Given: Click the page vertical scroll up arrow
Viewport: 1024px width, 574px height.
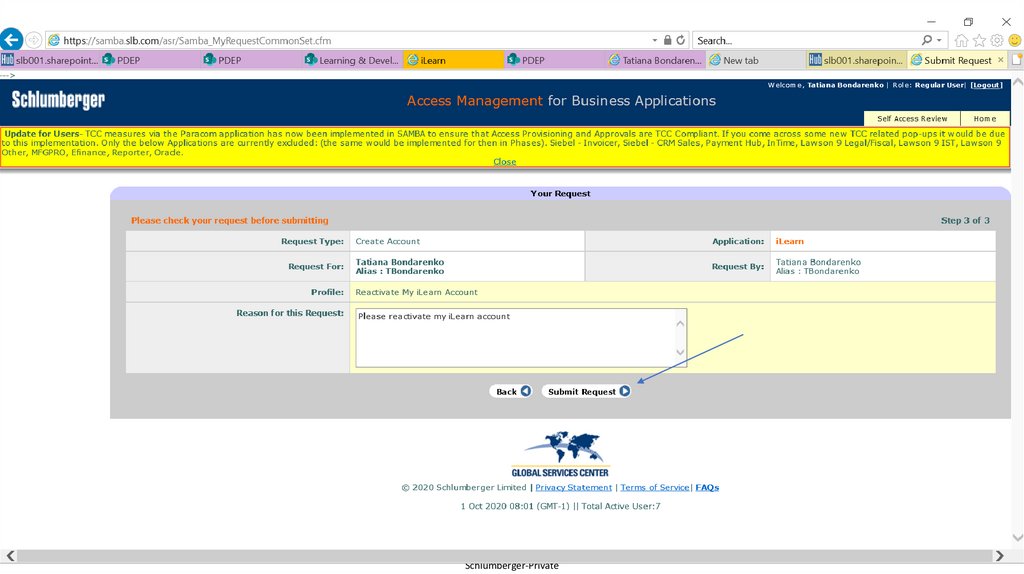Looking at the screenshot, I should (x=1017, y=83).
